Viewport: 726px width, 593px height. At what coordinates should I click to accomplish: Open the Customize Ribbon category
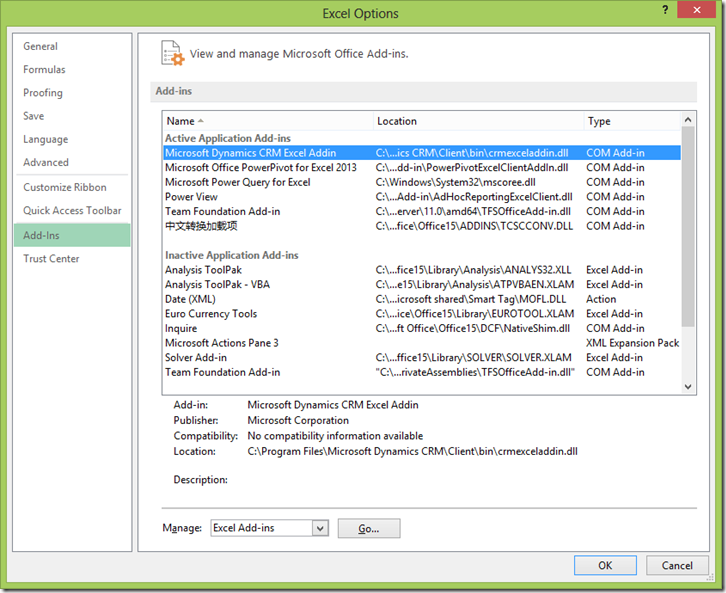[x=72, y=187]
